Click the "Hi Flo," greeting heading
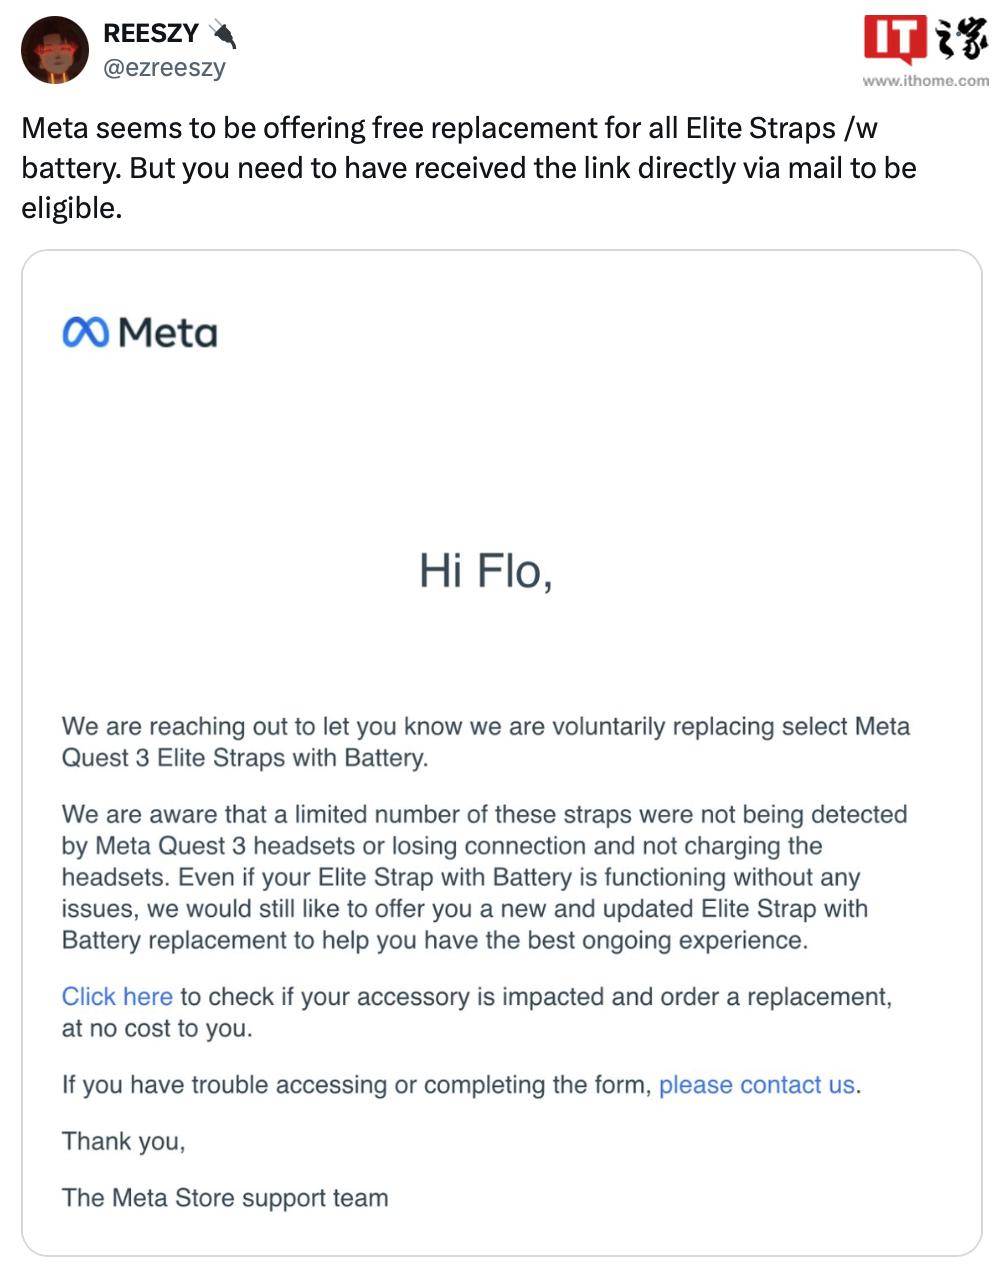This screenshot has height=1274, width=1004. click(486, 571)
